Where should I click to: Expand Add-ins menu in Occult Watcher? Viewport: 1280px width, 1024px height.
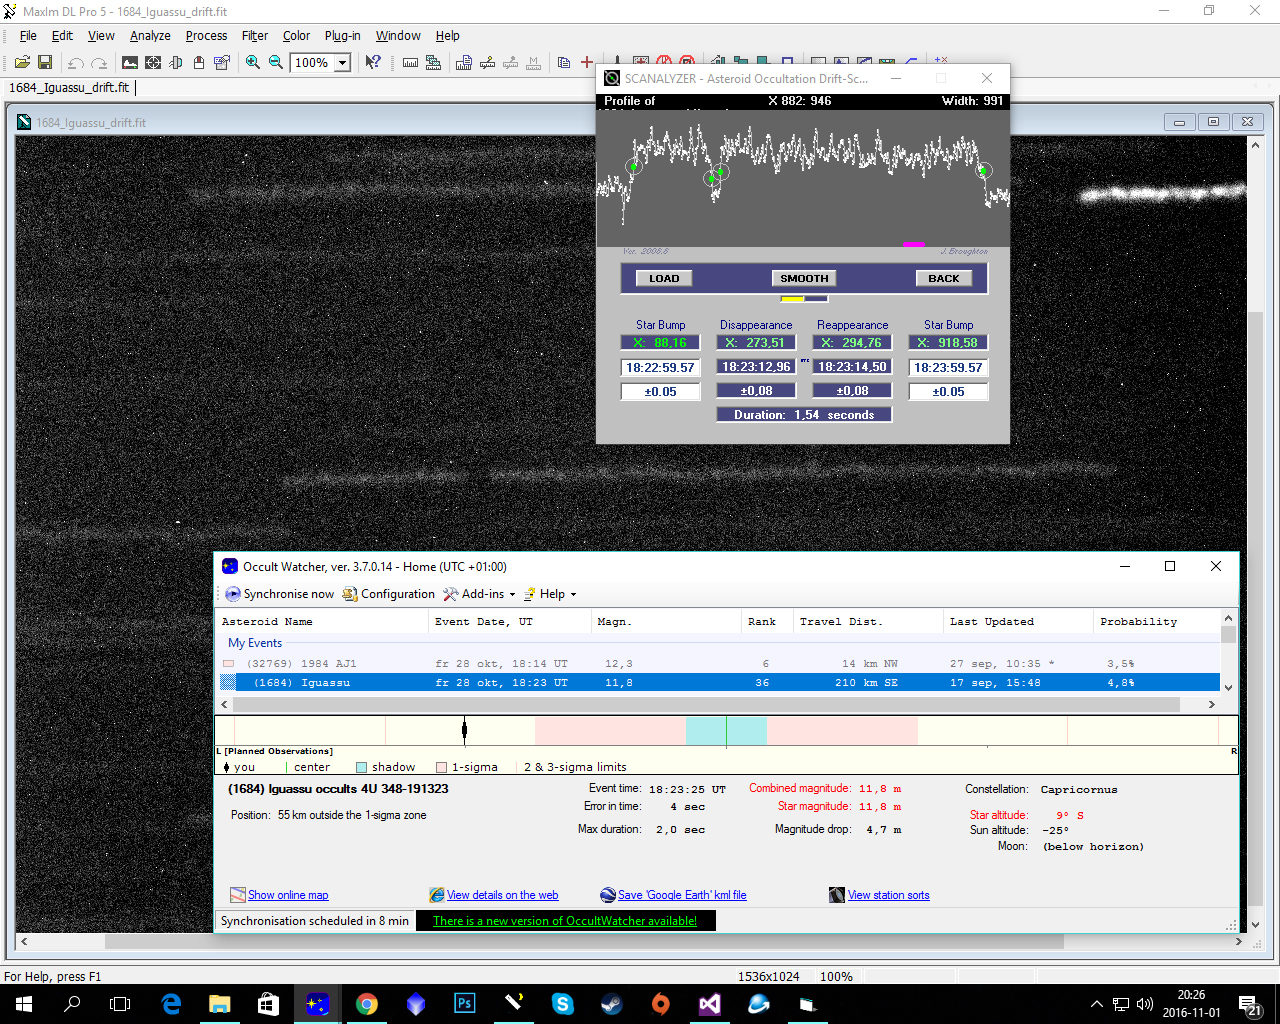[479, 594]
